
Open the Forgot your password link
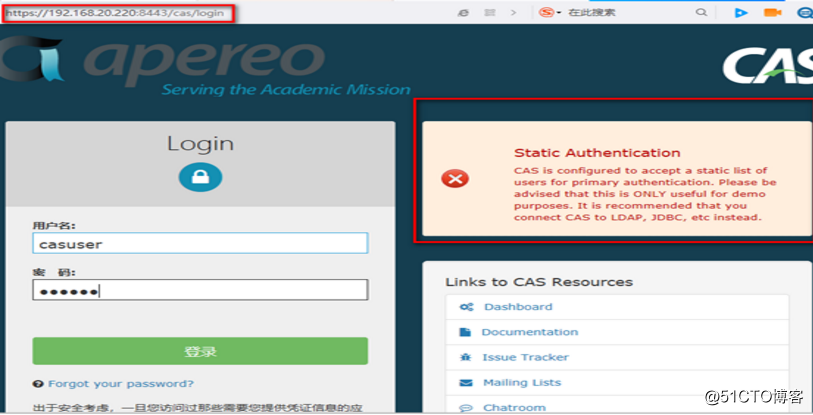pos(121,384)
